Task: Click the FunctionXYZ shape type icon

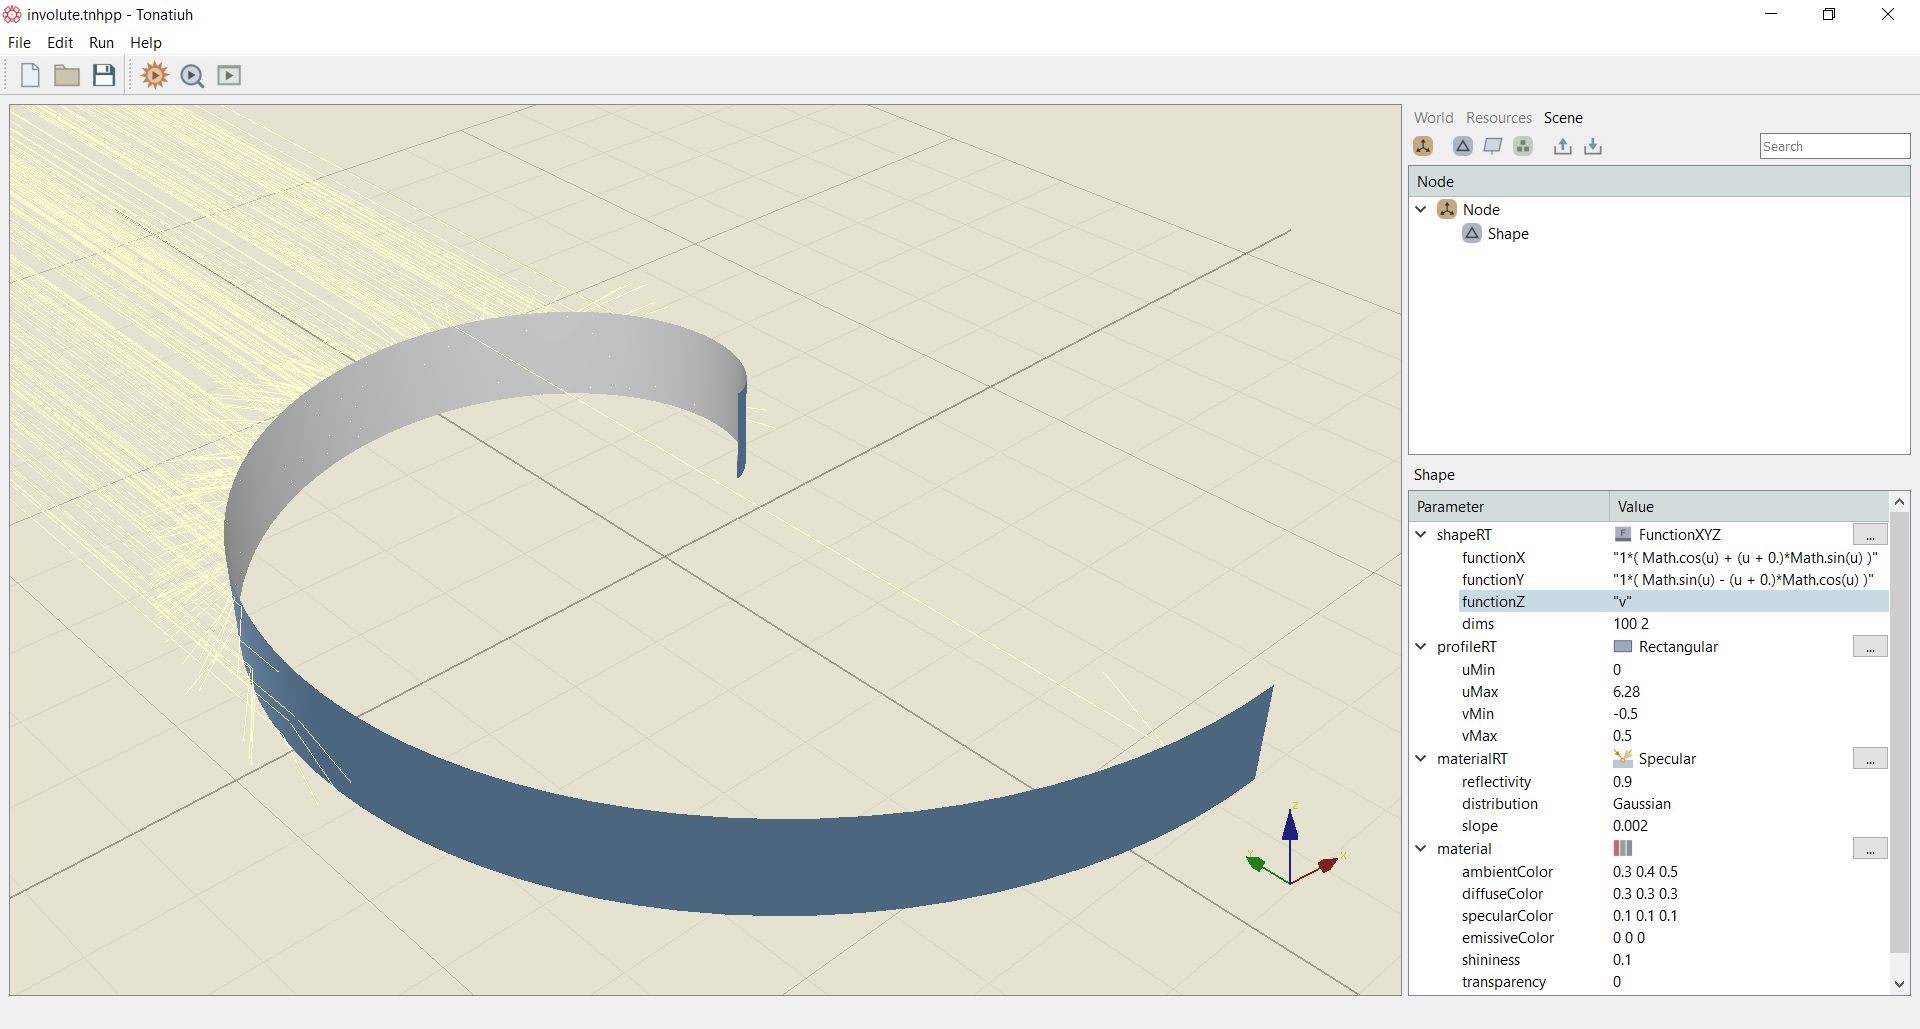Action: tap(1623, 534)
